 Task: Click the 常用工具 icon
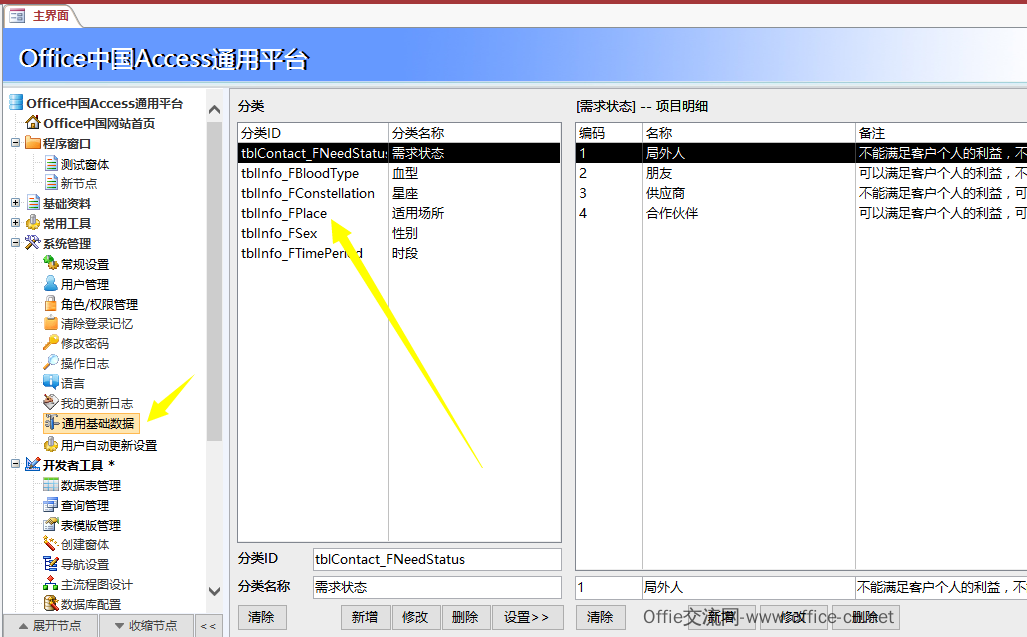33,223
